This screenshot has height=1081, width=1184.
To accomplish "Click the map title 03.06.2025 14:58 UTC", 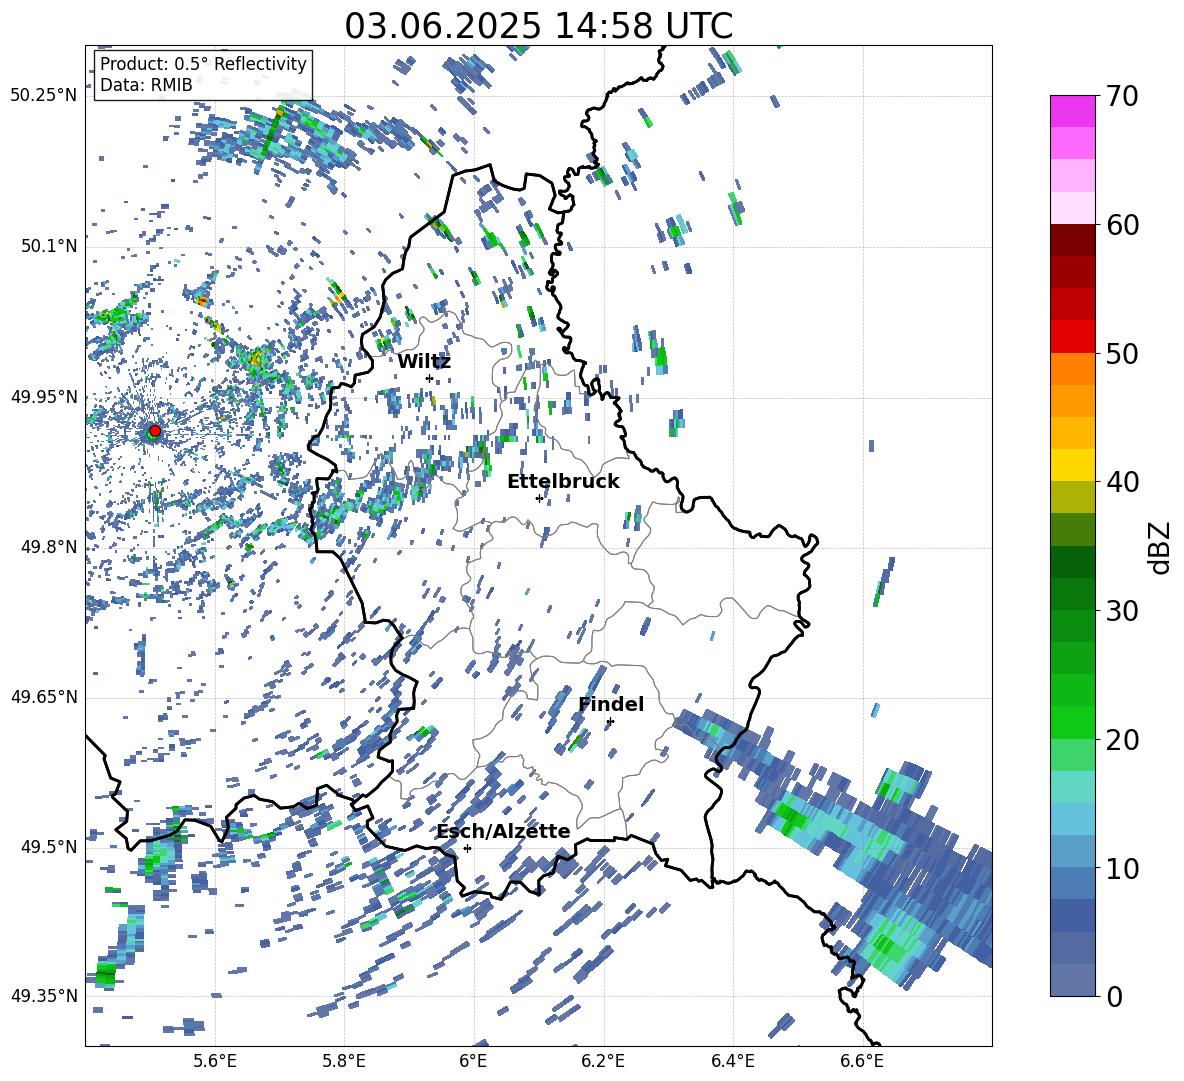I will click(538, 26).
